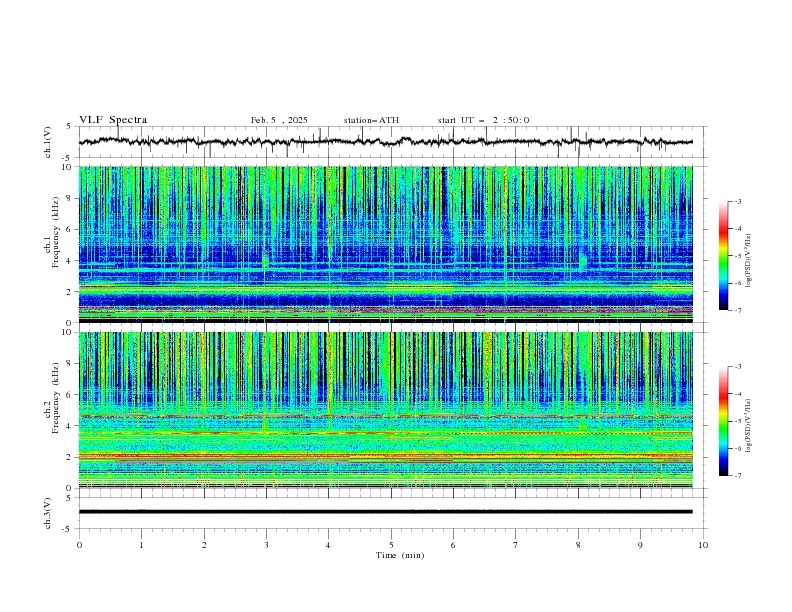Image resolution: width=792 pixels, height=612 pixels.
Task: Click the "-3" tick on the ch.1 colorbar
Action: click(738, 201)
